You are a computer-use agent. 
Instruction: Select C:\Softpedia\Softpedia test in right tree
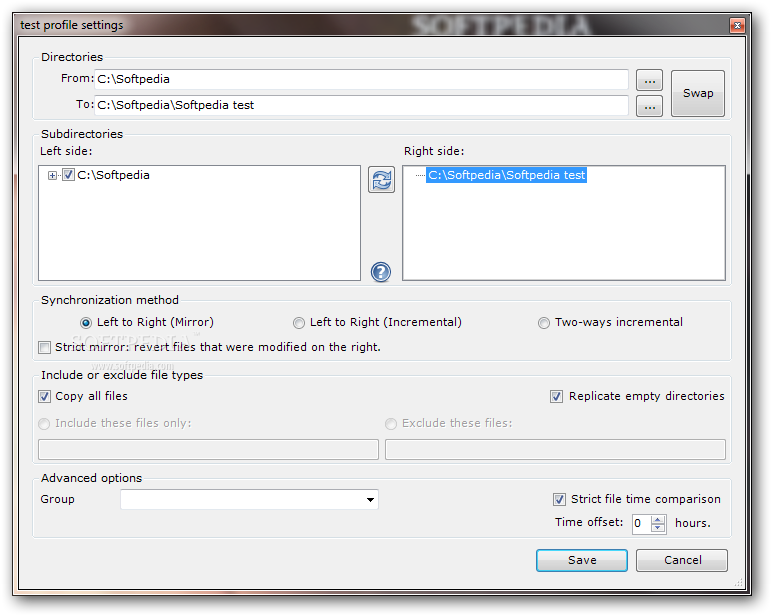[506, 175]
